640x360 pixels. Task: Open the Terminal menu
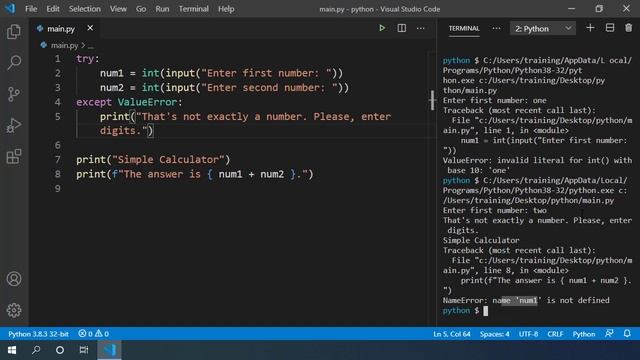[x=193, y=9]
